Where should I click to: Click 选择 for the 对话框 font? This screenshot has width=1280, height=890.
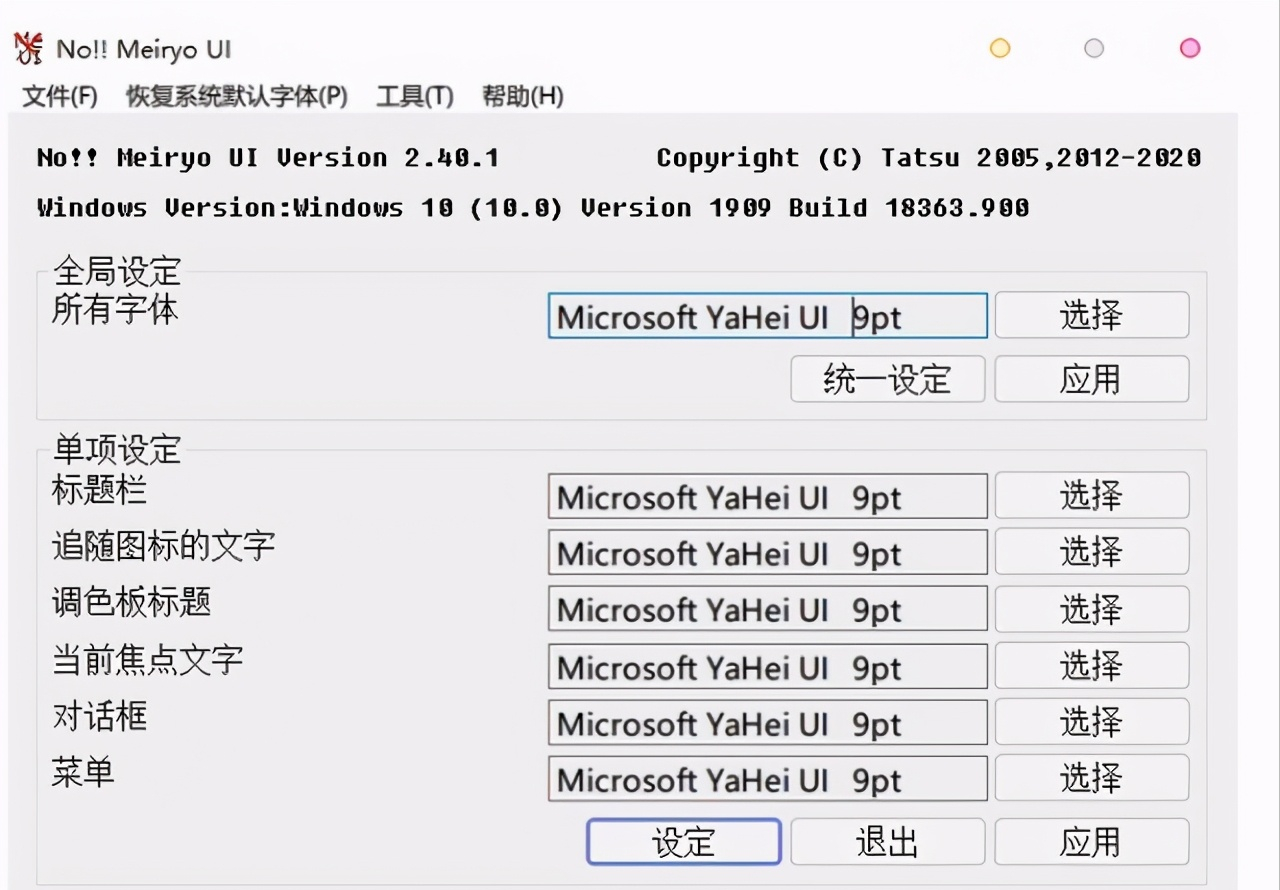(1090, 722)
